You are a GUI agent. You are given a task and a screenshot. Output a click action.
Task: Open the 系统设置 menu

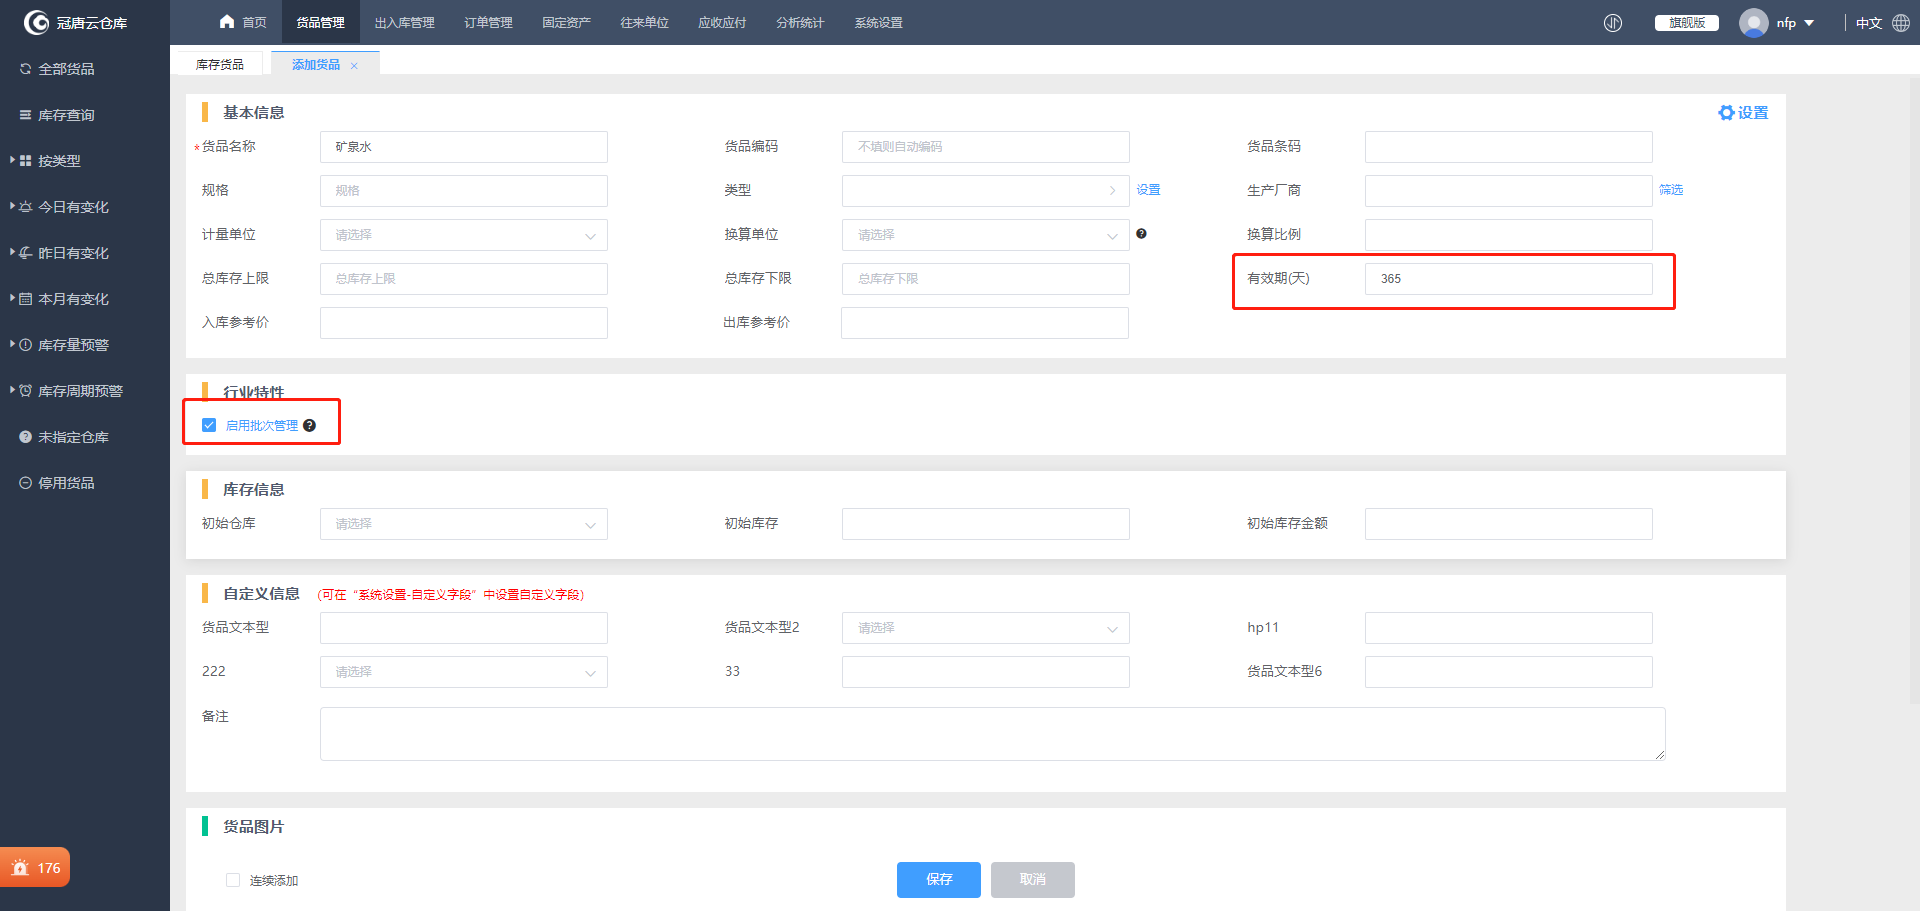pyautogui.click(x=878, y=22)
